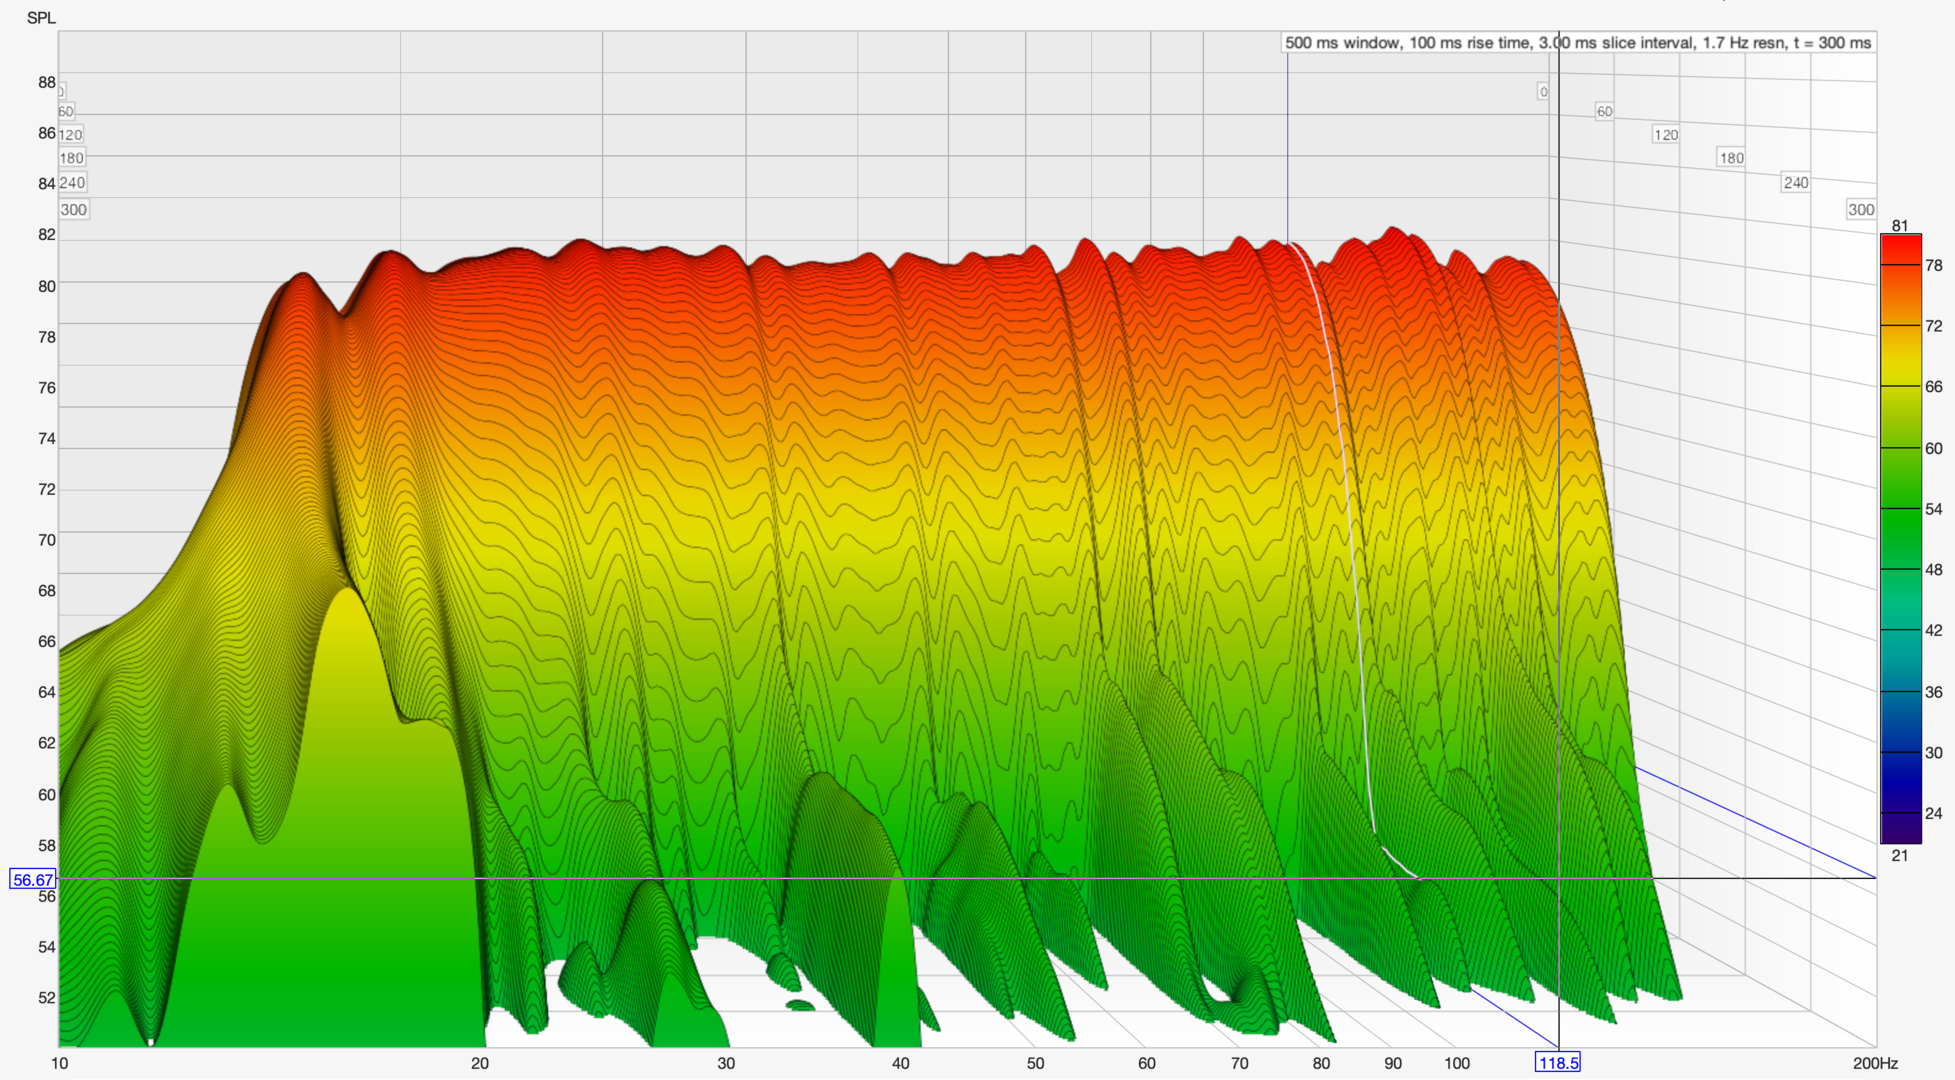Click the left-side 300 ms time label

click(x=74, y=210)
